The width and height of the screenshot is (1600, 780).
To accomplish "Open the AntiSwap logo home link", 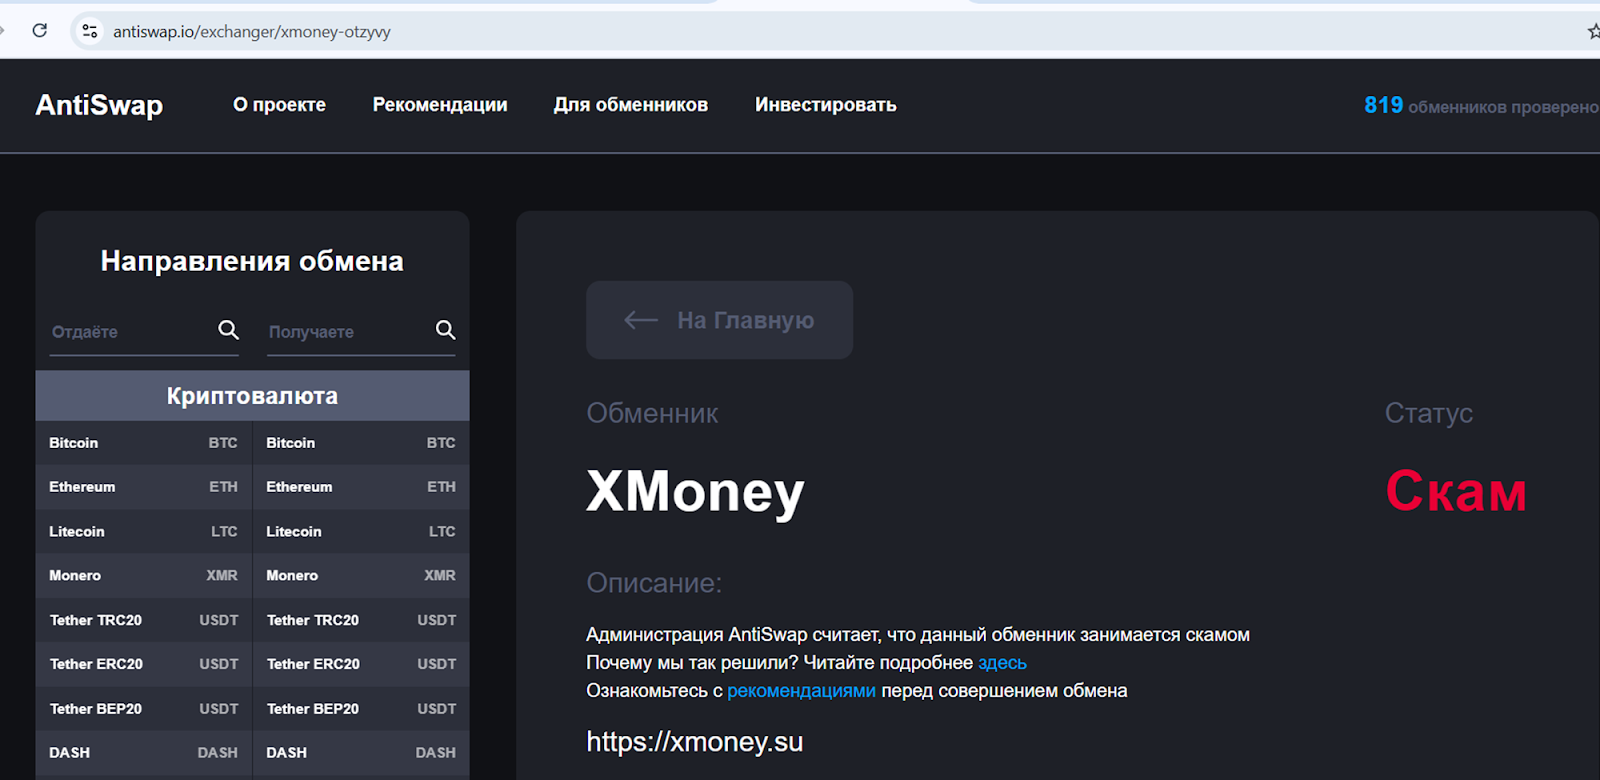I will click(x=99, y=105).
